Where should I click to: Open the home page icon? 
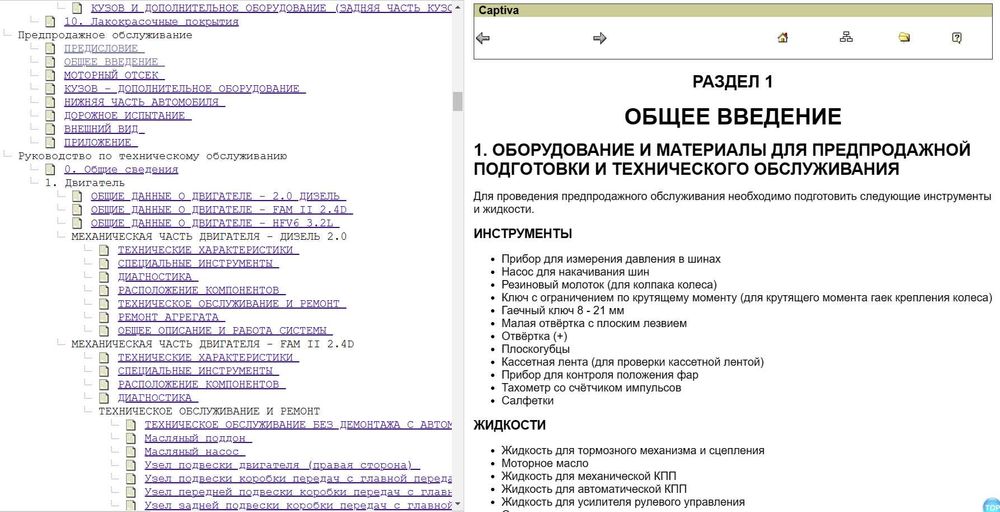(783, 38)
